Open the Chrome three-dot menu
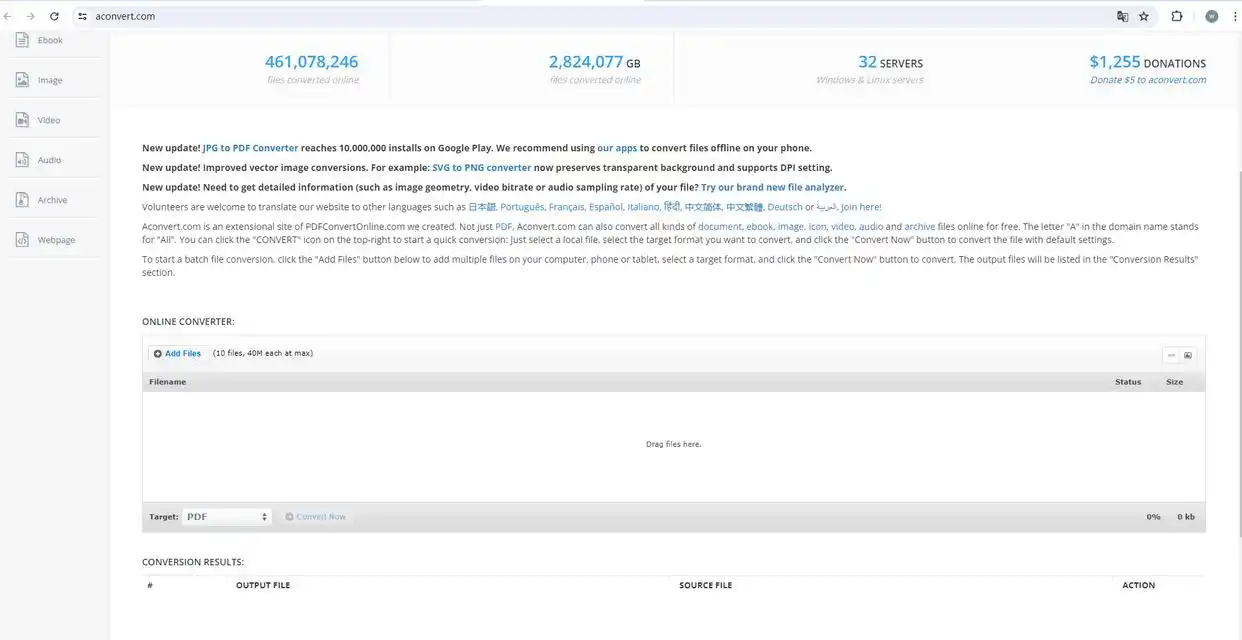 tap(1236, 16)
